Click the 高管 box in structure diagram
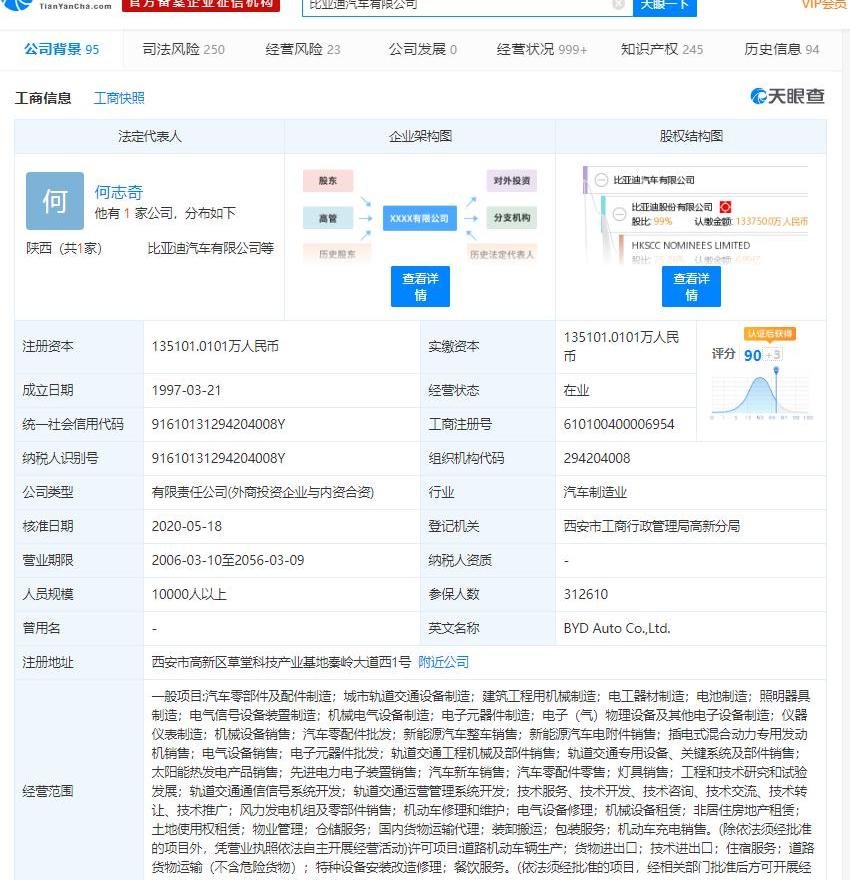850x880 pixels. (328, 218)
